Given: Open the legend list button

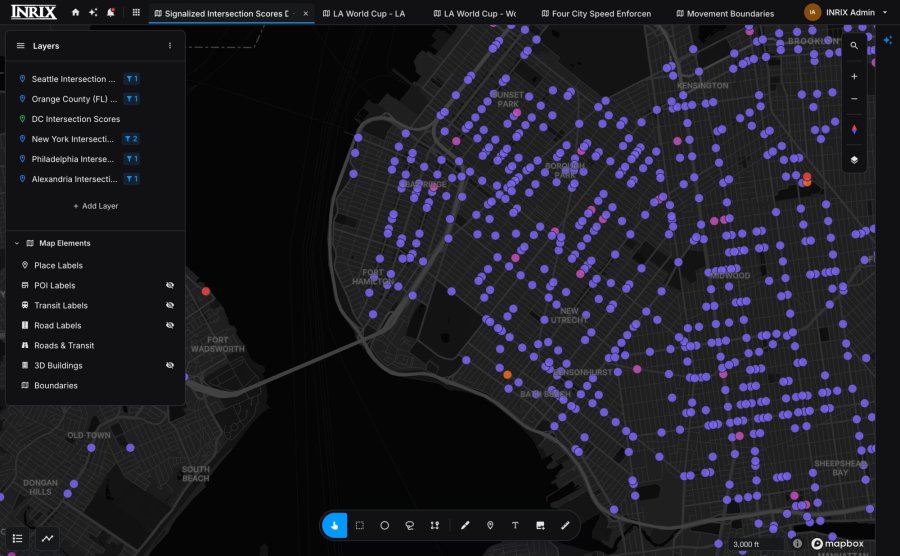Looking at the screenshot, I should point(18,538).
